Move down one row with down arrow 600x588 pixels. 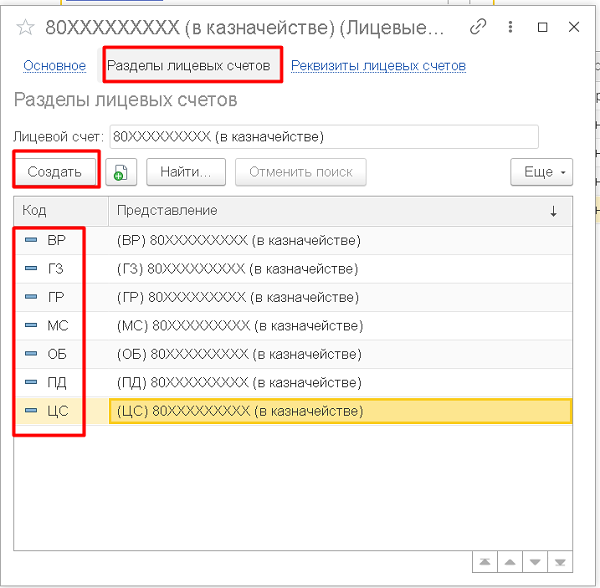(535, 562)
